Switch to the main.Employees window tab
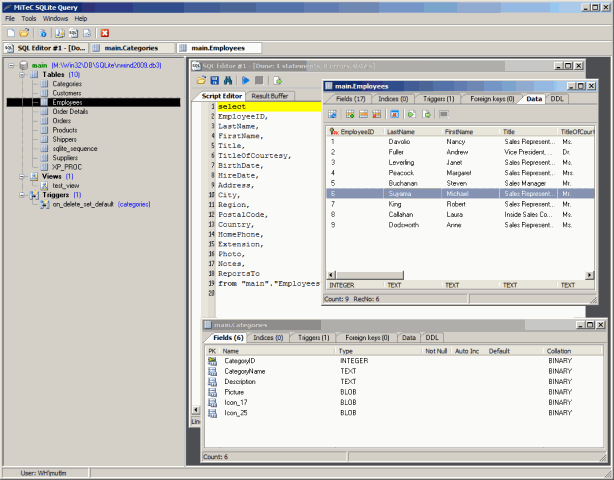Image resolution: width=614 pixels, height=480 pixels. (x=219, y=48)
